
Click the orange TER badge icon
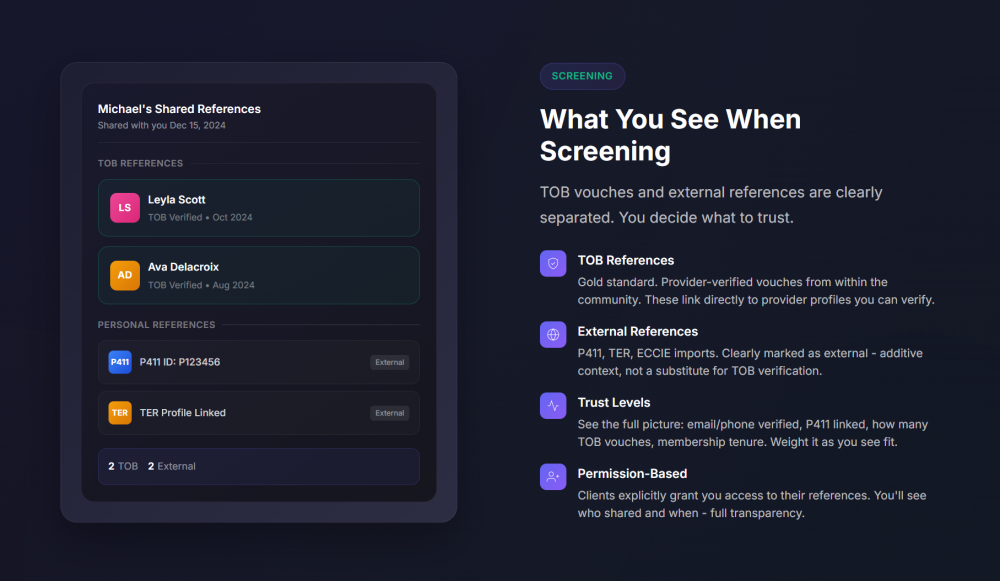pos(120,413)
